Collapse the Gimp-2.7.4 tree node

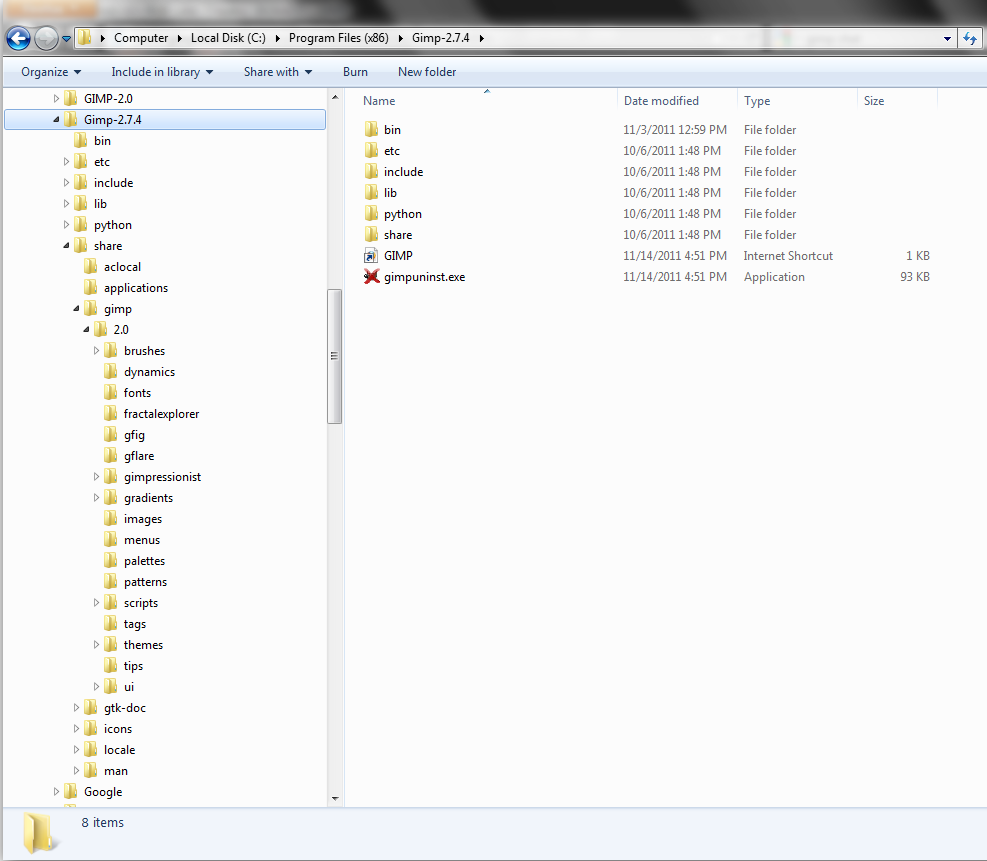pos(56,120)
